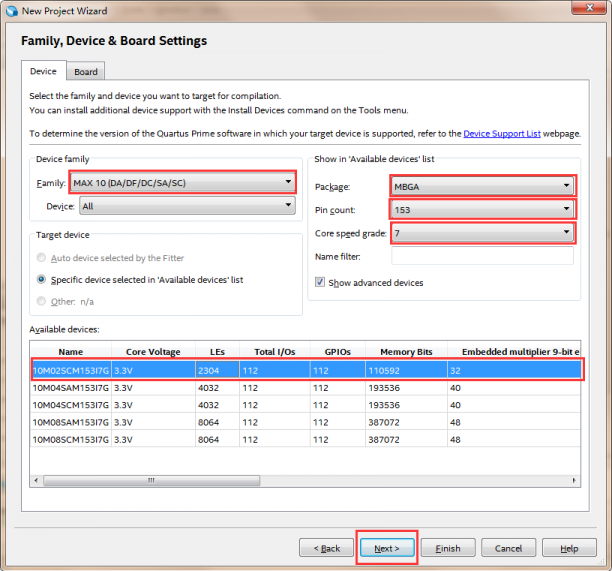Viewport: 612px width, 571px height.
Task: Toggle the Show advanced devices checkbox
Action: 320,282
